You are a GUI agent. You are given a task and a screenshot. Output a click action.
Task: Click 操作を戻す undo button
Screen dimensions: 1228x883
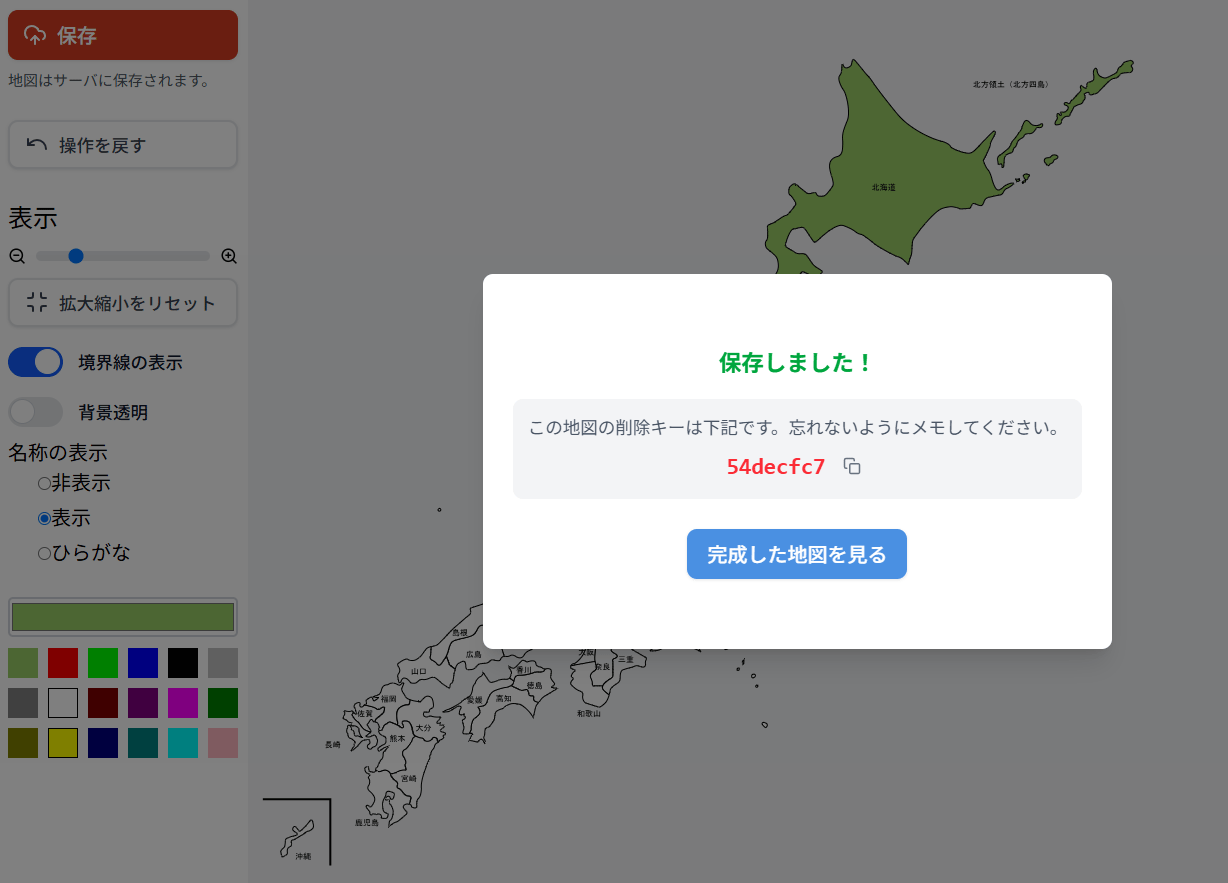point(122,145)
